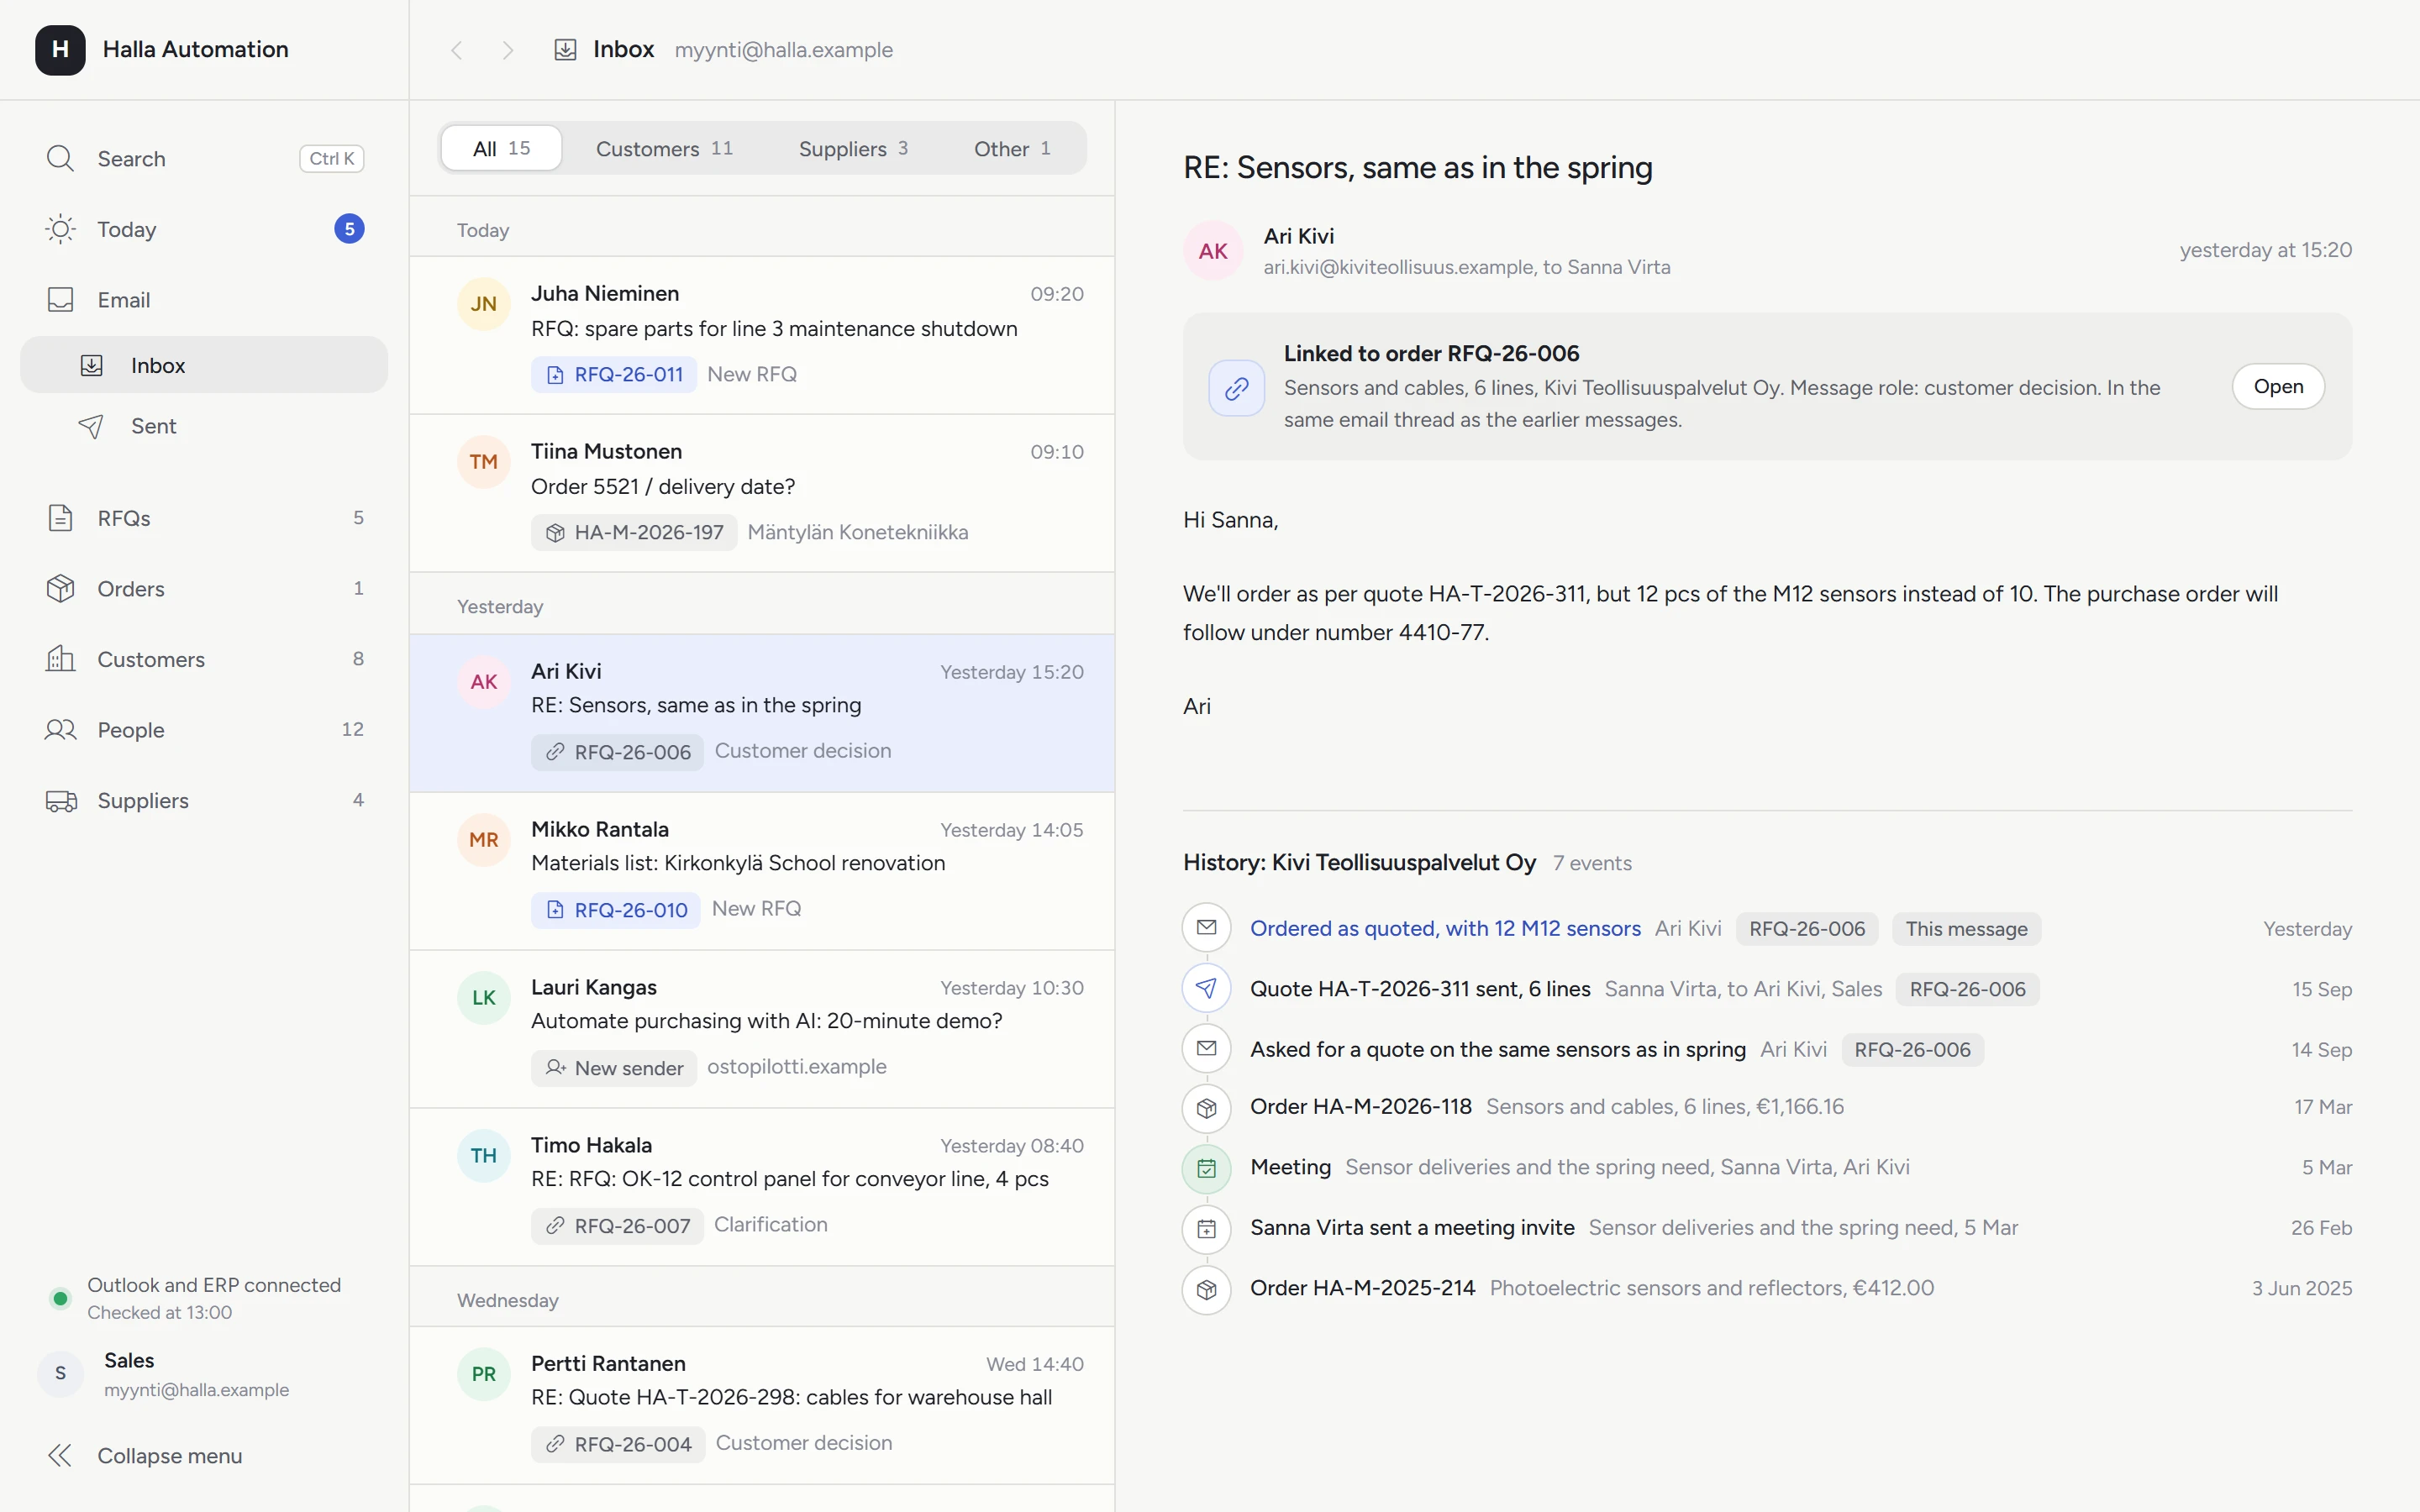The height and width of the screenshot is (1512, 2420).
Task: Click the Today sun icon
Action: [x=60, y=229]
